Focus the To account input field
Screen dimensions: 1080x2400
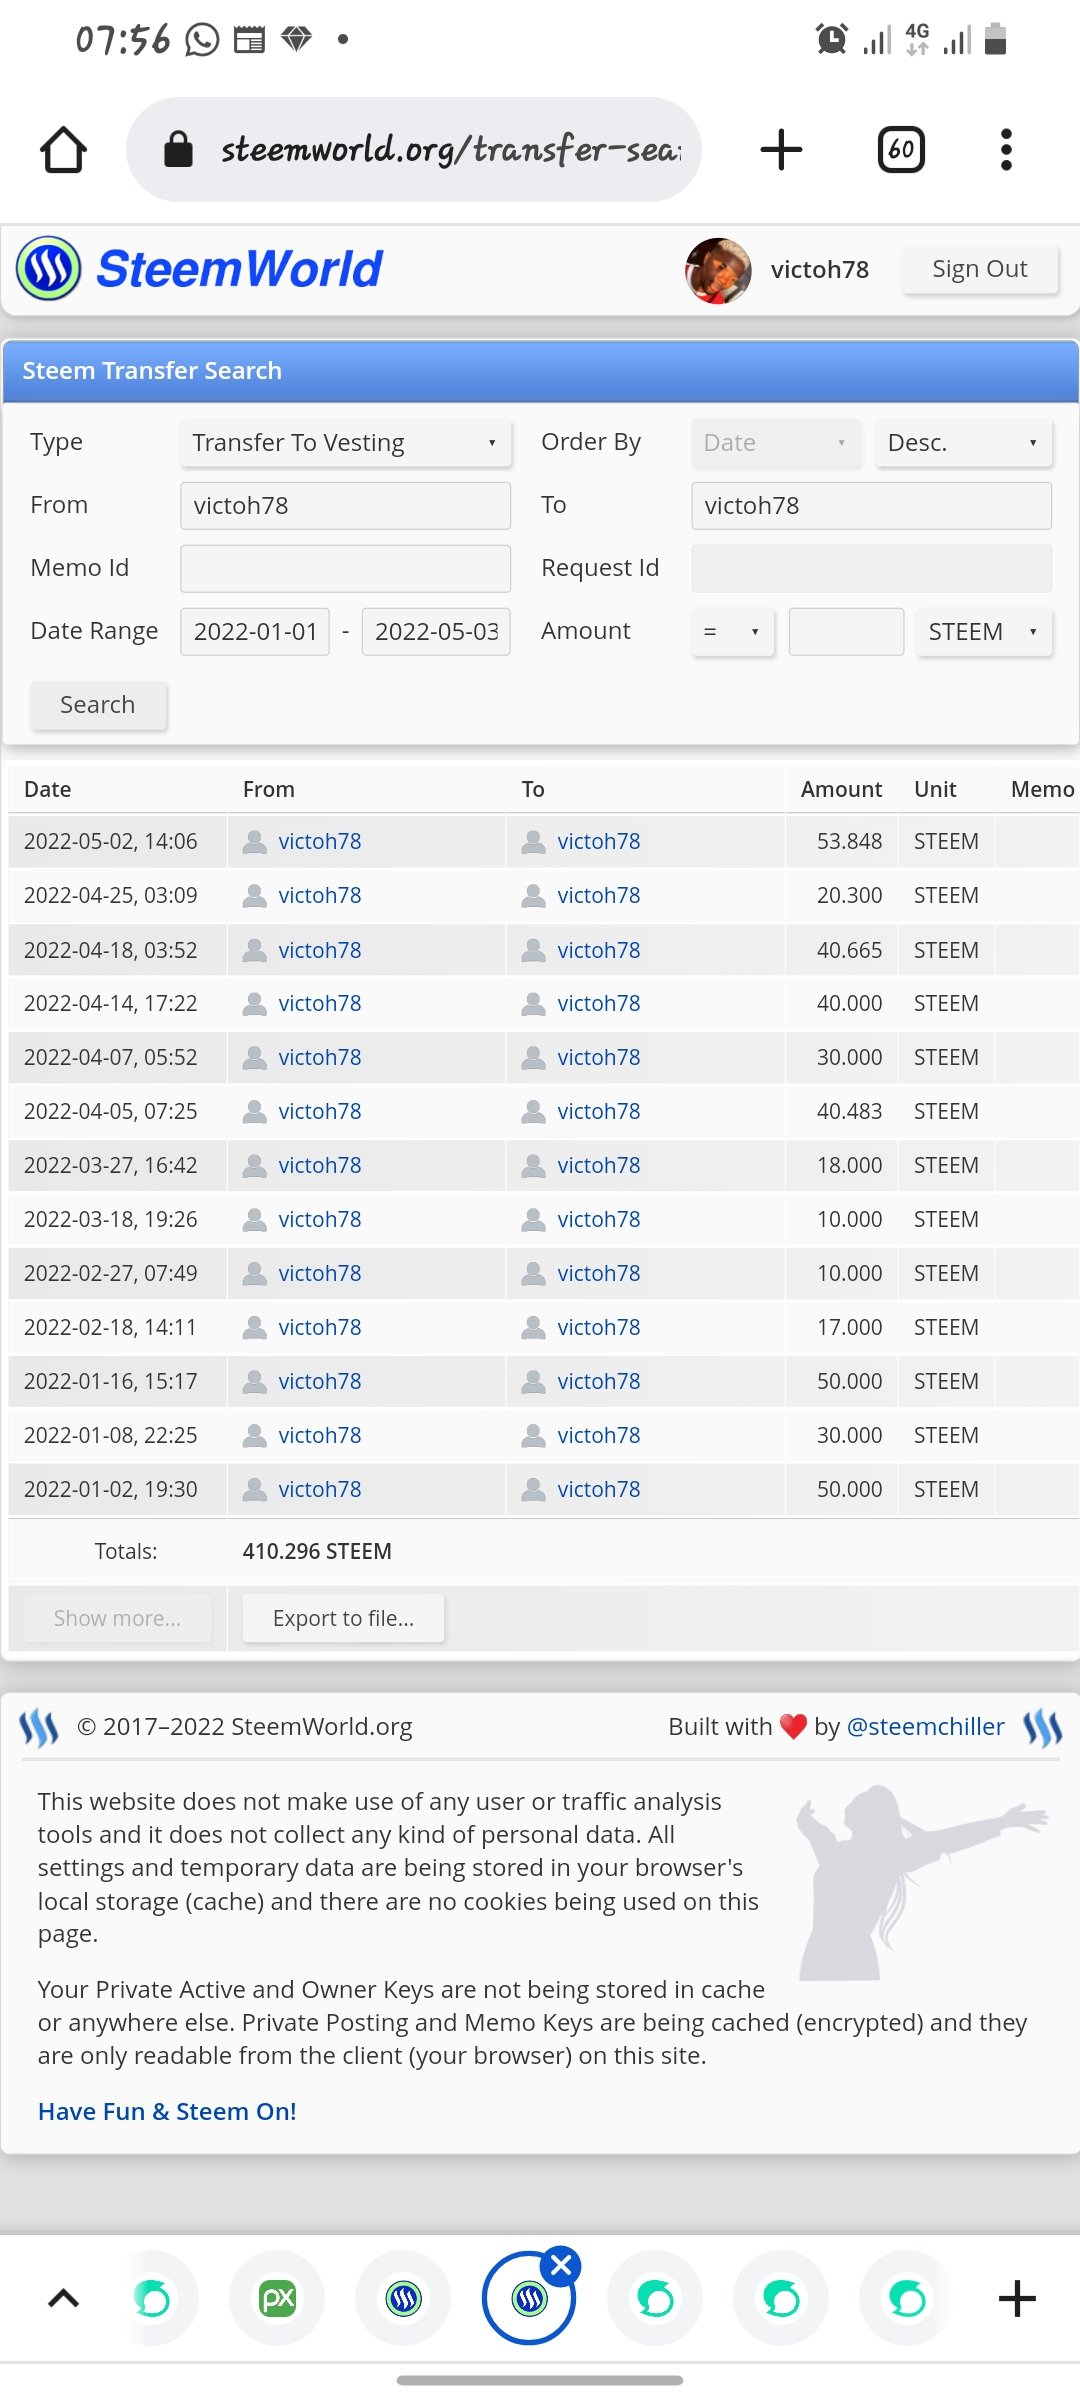872,506
